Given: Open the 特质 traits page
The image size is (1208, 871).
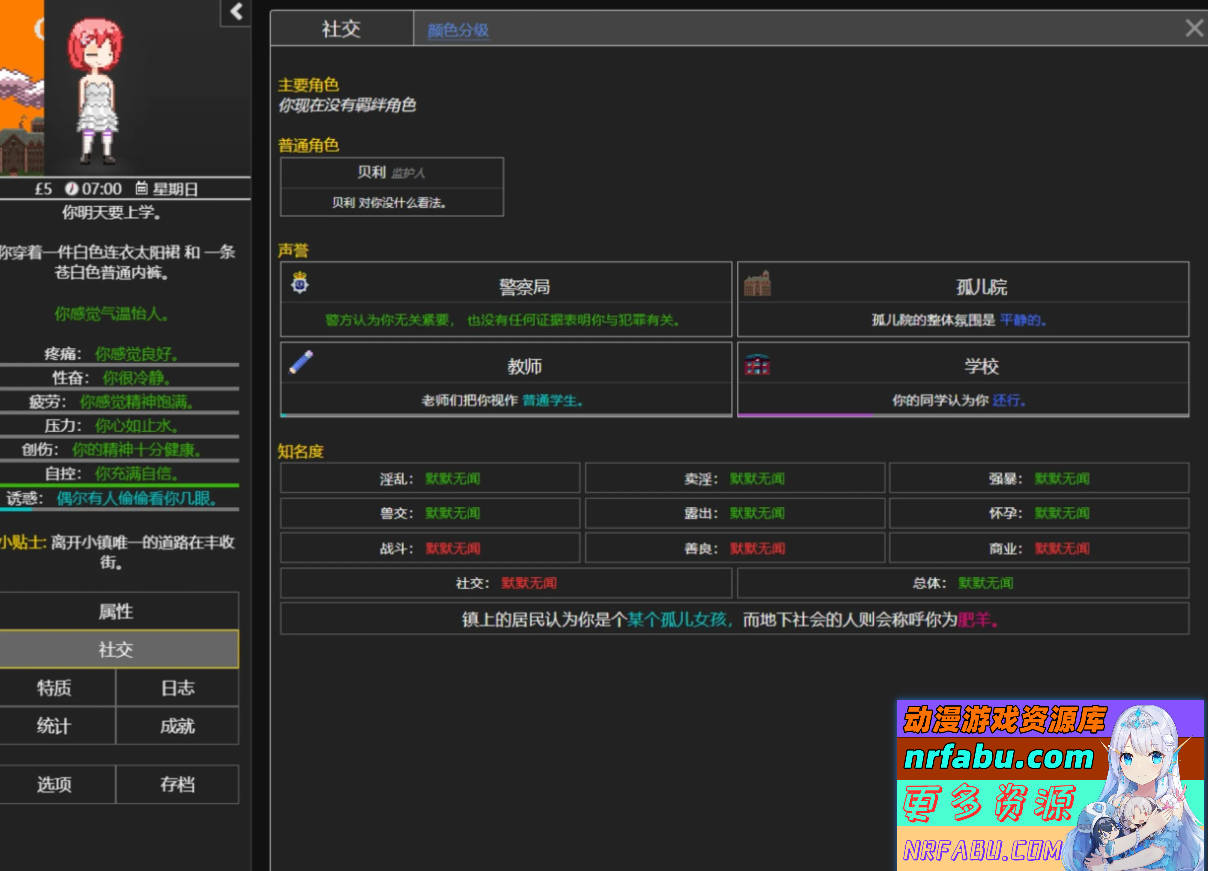Looking at the screenshot, I should [x=55, y=688].
